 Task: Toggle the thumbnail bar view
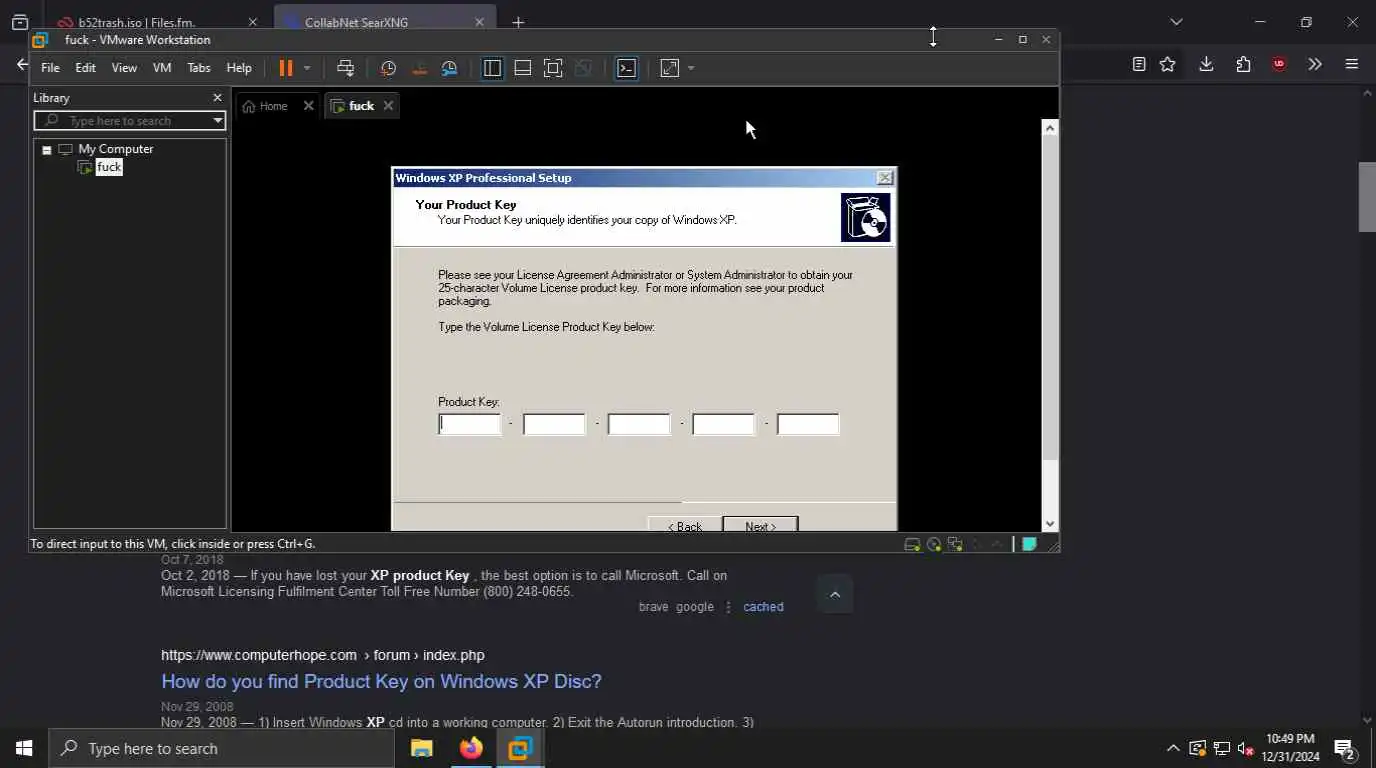(x=522, y=68)
